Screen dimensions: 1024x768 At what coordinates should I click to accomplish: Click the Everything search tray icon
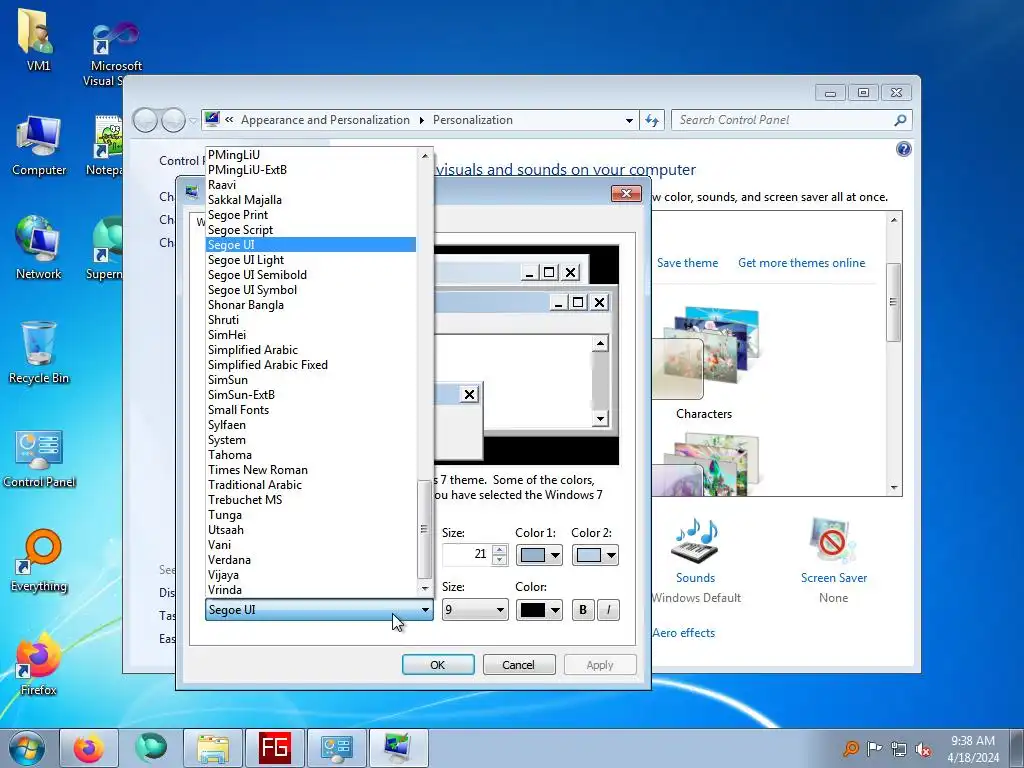pos(850,748)
